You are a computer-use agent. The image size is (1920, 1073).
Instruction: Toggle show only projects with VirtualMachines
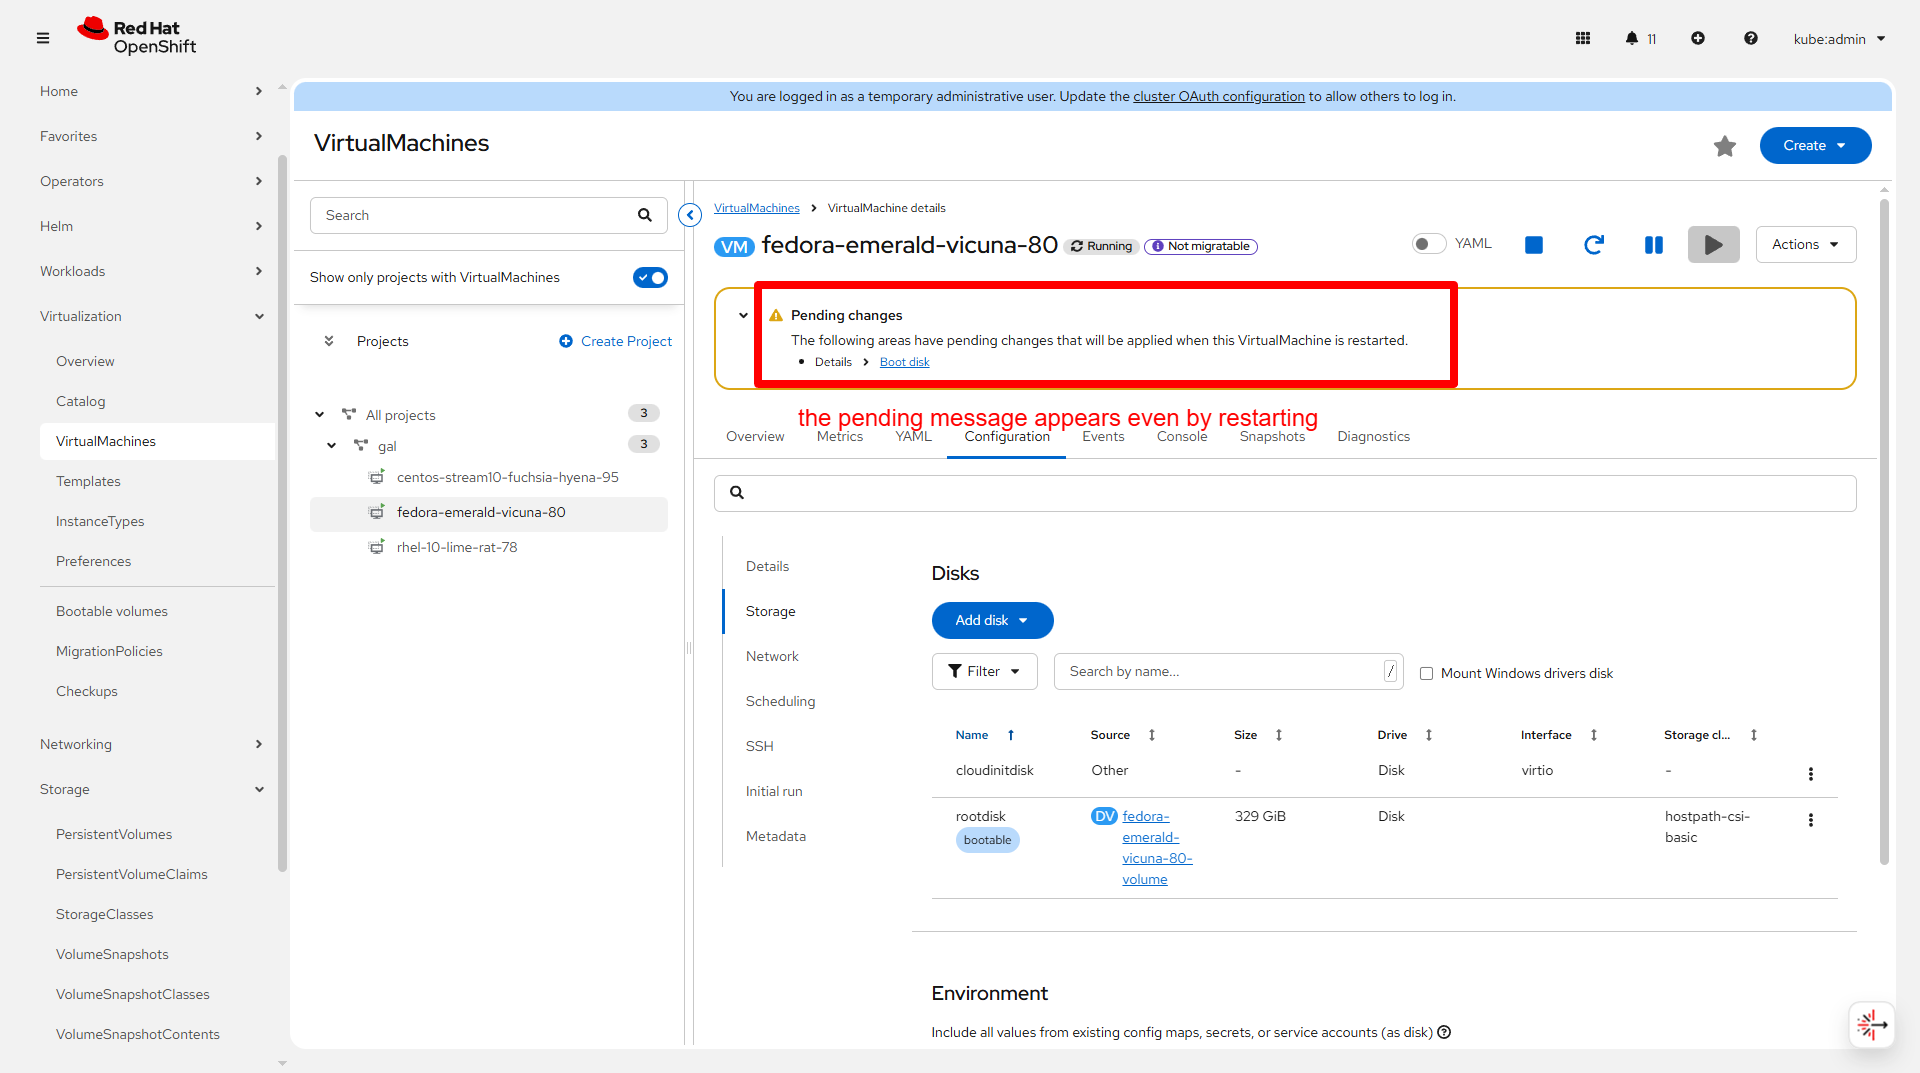(x=650, y=277)
